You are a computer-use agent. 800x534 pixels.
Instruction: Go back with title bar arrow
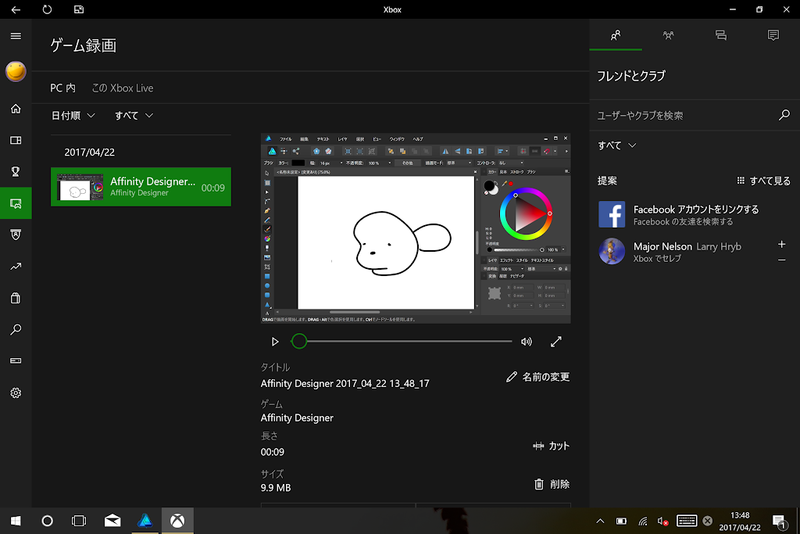(x=16, y=9)
